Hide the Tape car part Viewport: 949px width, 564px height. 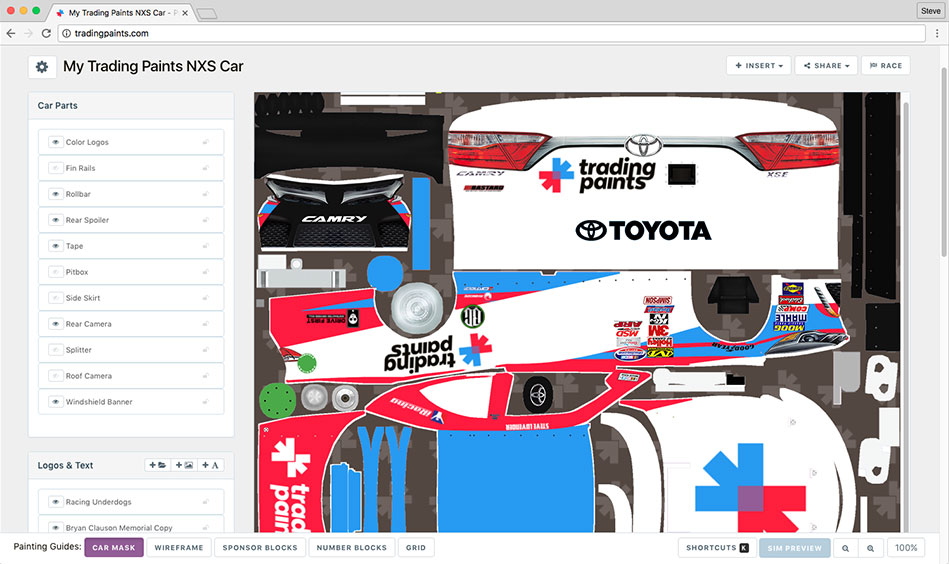56,246
